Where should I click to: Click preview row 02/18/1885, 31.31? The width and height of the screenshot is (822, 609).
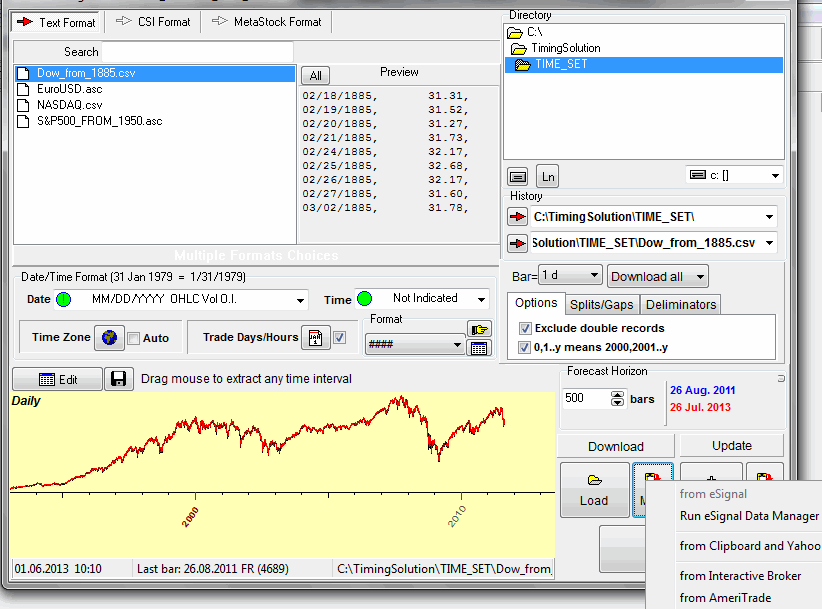pos(385,96)
